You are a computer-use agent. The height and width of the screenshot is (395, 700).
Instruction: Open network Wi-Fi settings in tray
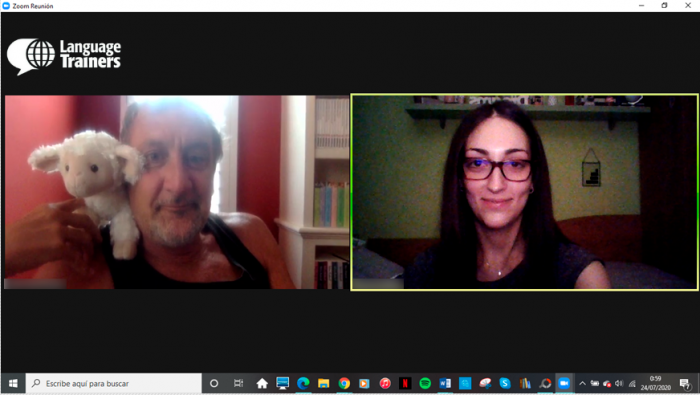(632, 383)
